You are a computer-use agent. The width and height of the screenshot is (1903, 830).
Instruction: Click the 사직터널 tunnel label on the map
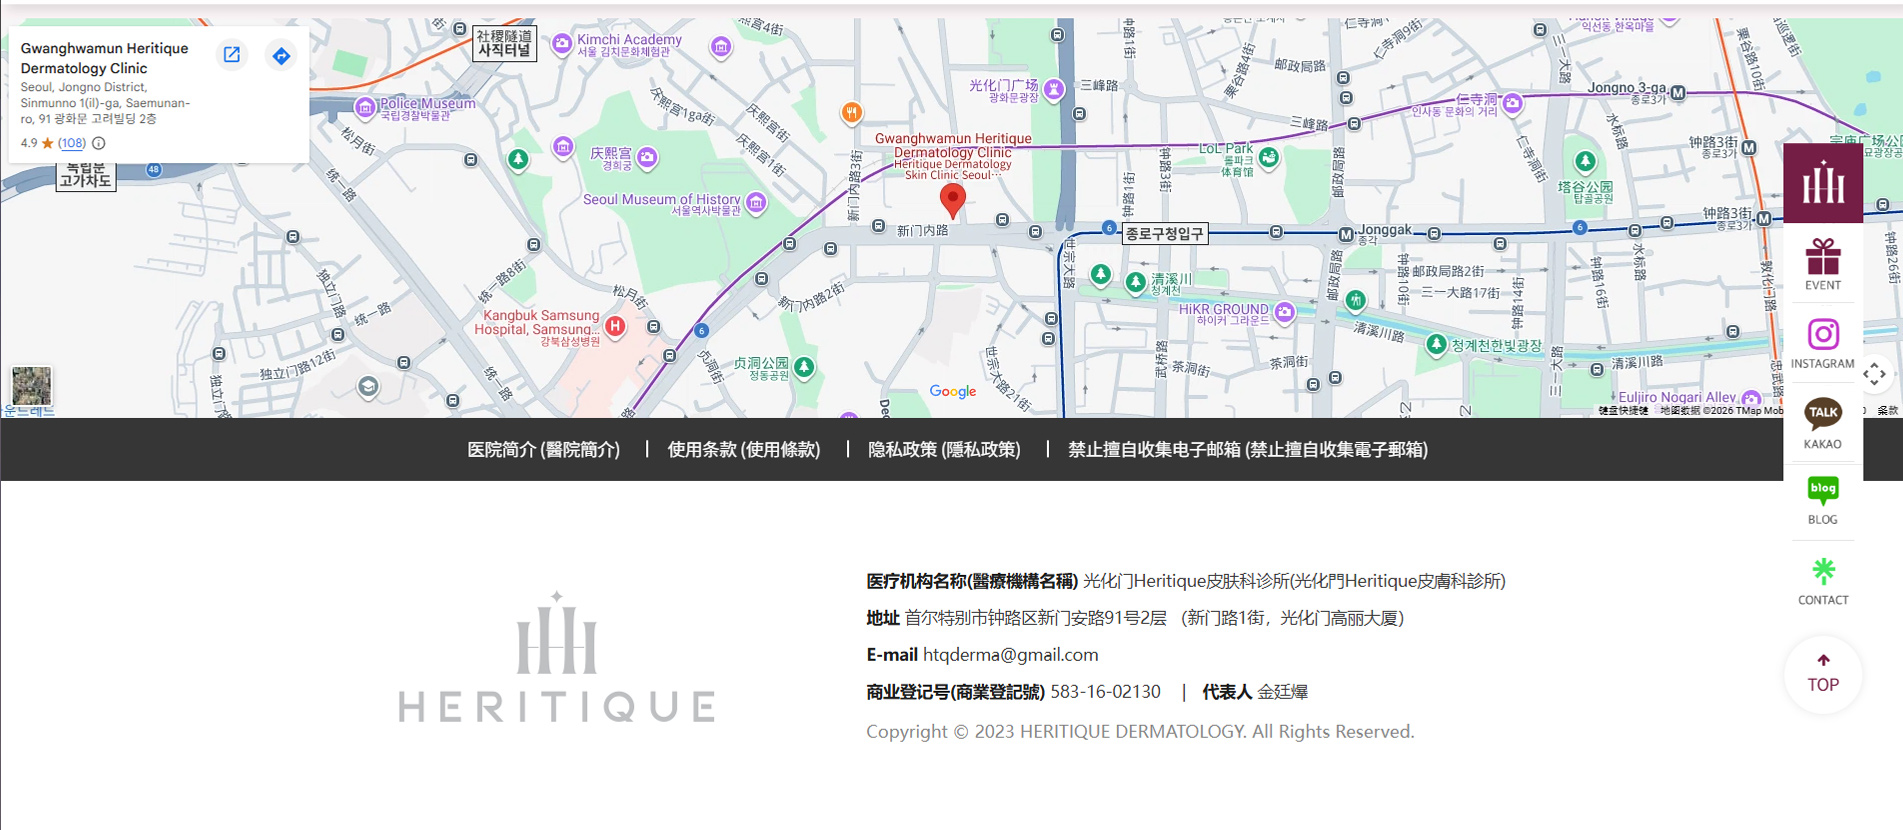[x=504, y=43]
